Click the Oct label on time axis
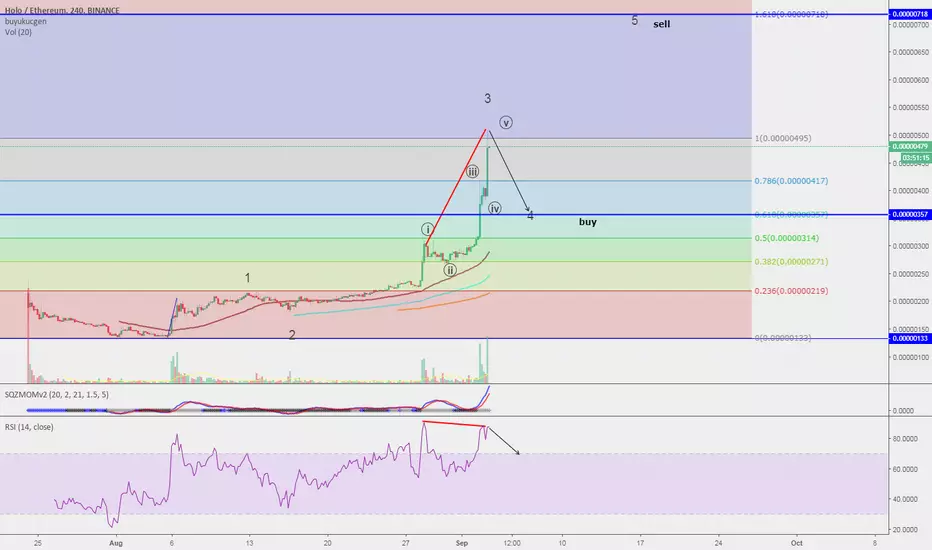Screen dimensions: 932x550 tap(796, 543)
